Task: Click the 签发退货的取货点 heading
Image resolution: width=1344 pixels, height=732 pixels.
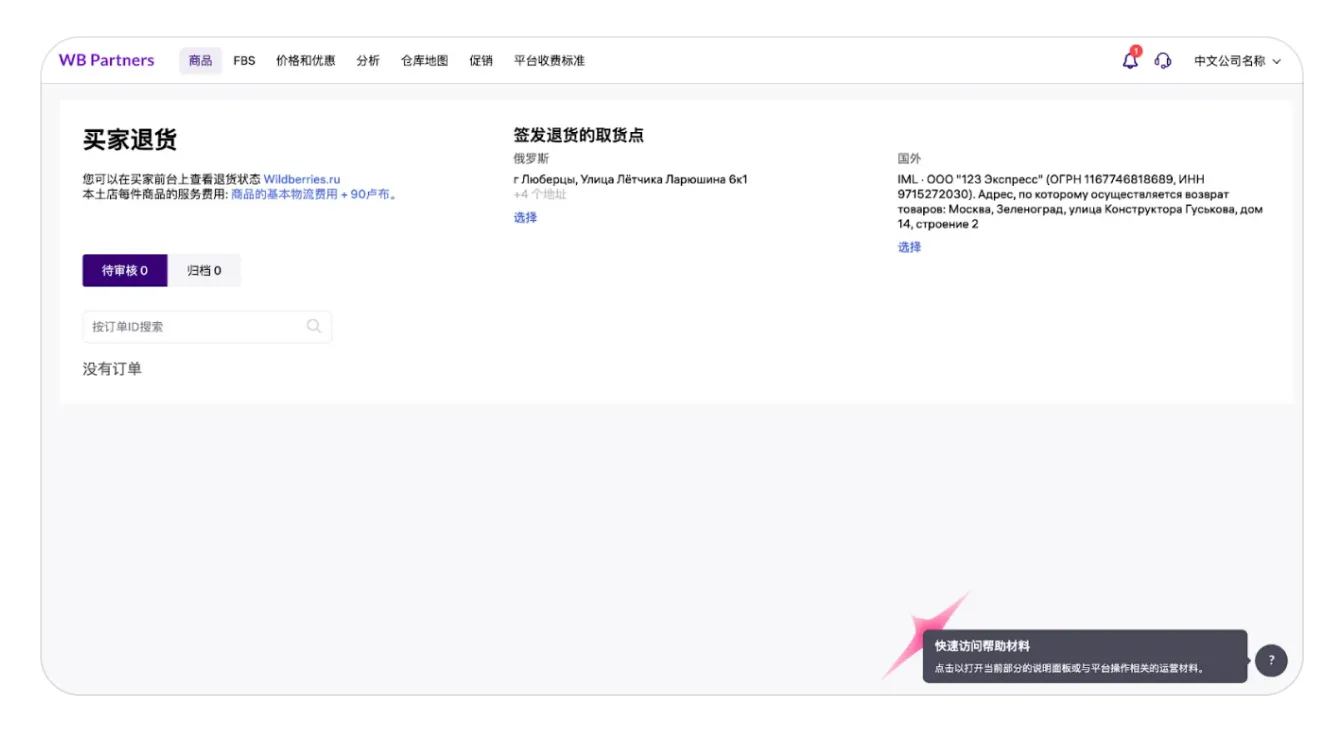Action: click(578, 135)
